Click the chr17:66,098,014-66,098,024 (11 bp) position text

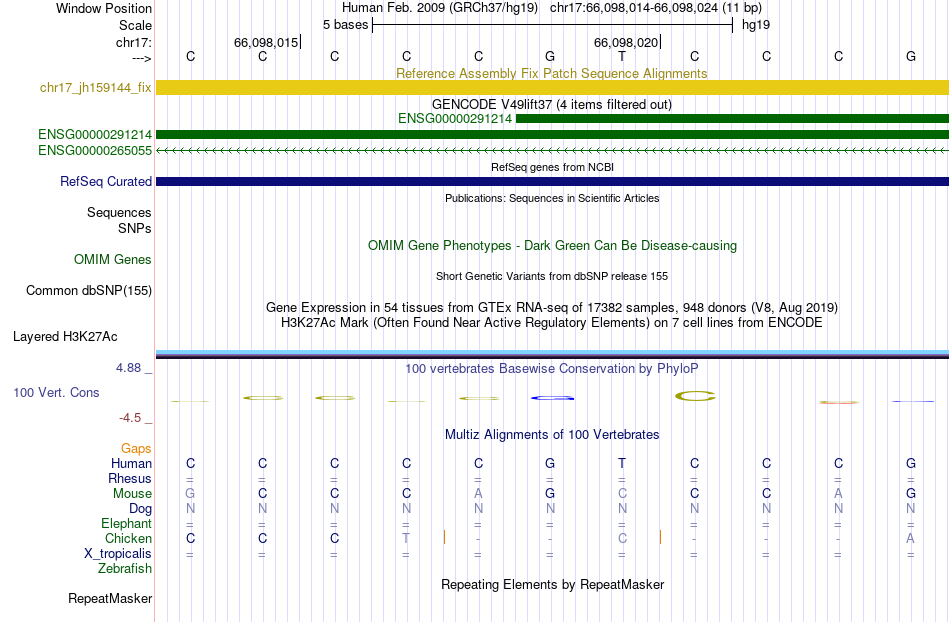656,8
